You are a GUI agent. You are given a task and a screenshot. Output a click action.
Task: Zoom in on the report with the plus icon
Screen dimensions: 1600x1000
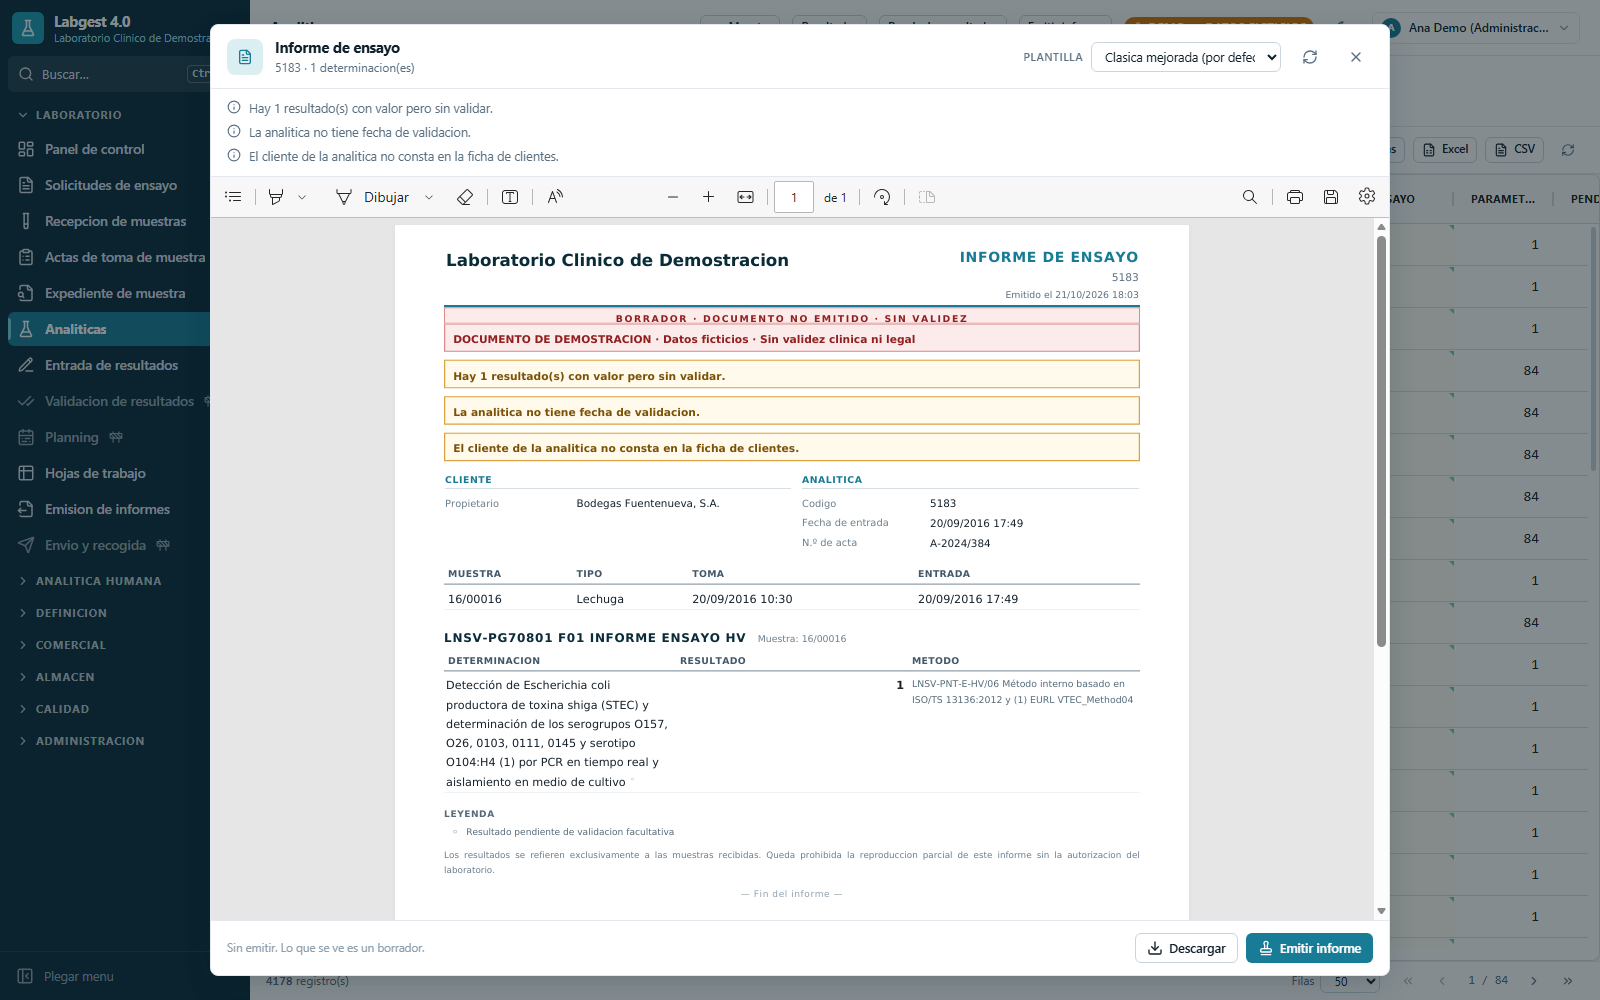pos(708,197)
